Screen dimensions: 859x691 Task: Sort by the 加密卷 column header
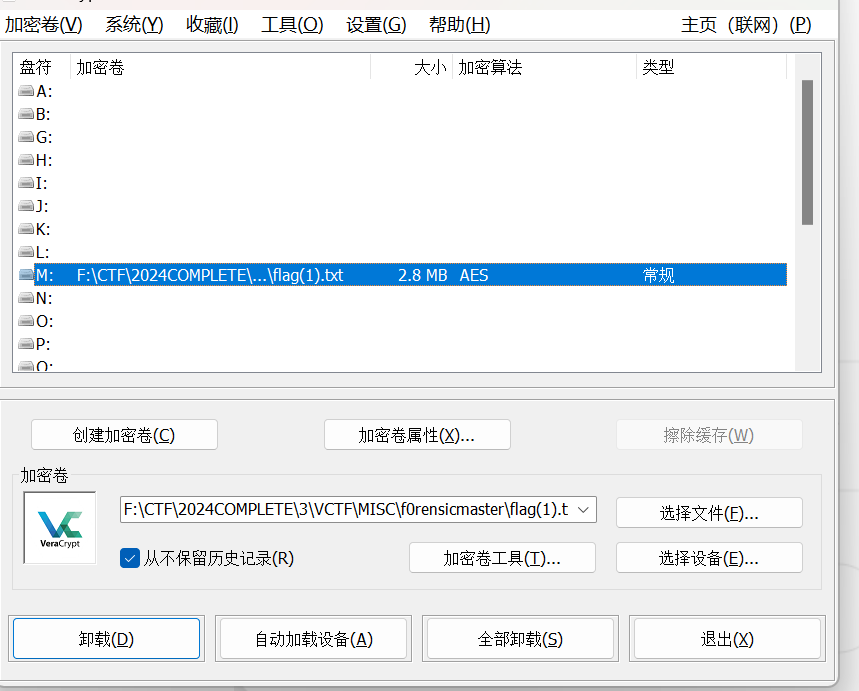coord(221,67)
